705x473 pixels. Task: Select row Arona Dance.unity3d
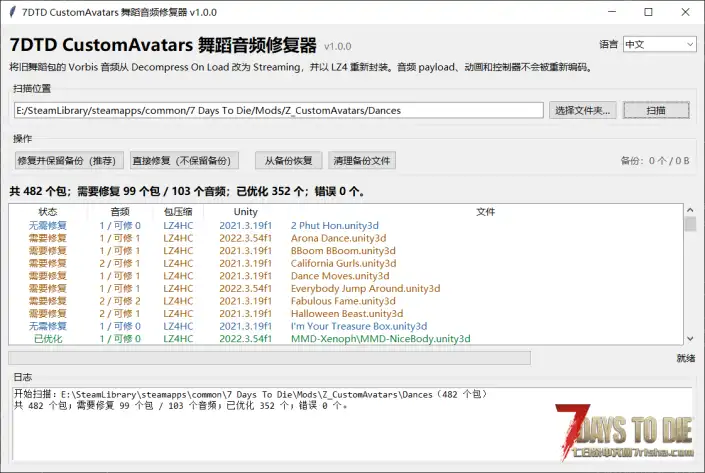(346, 238)
